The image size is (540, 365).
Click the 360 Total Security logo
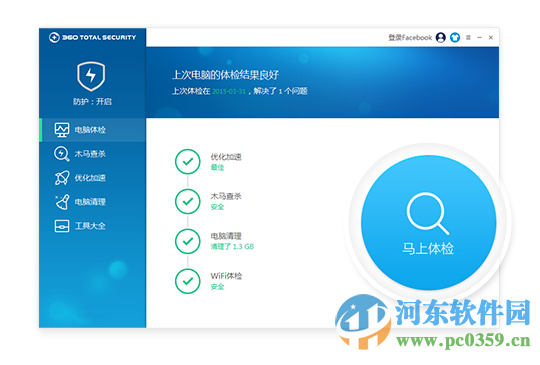coord(92,37)
